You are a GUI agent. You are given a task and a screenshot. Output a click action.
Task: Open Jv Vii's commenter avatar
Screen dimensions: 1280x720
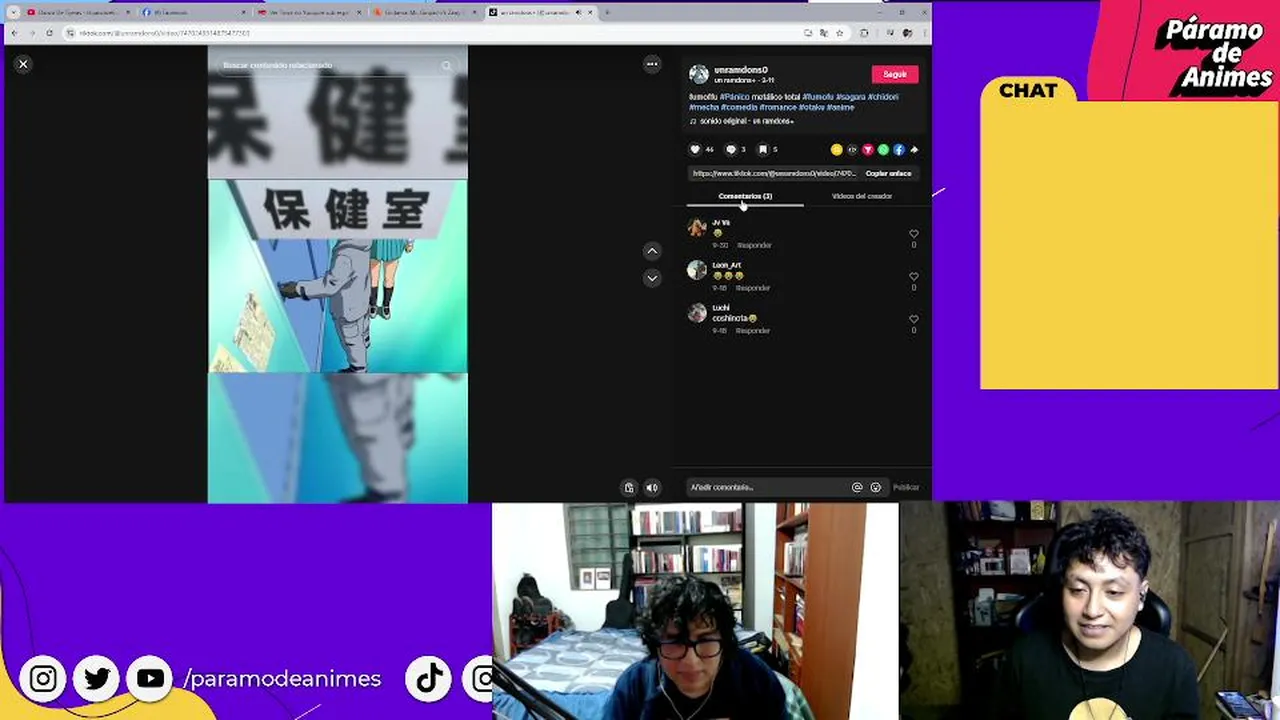coord(697,228)
